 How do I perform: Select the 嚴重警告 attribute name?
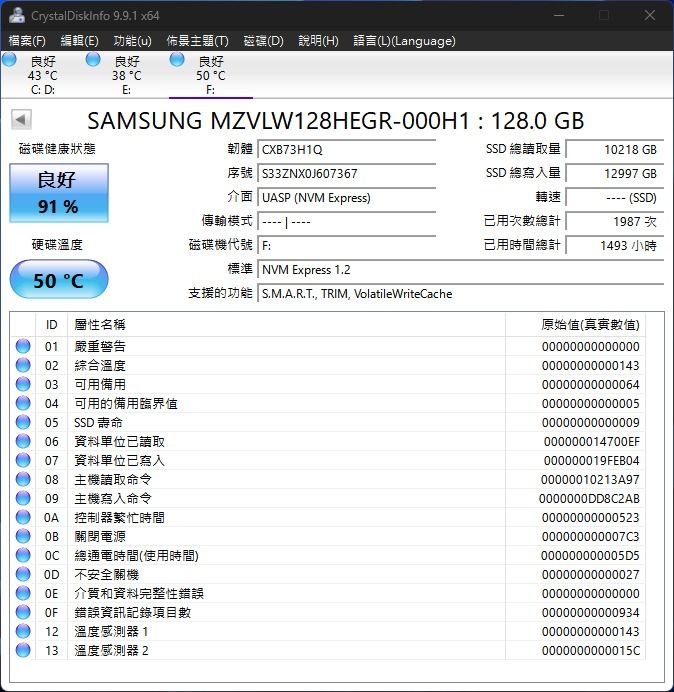[100, 346]
